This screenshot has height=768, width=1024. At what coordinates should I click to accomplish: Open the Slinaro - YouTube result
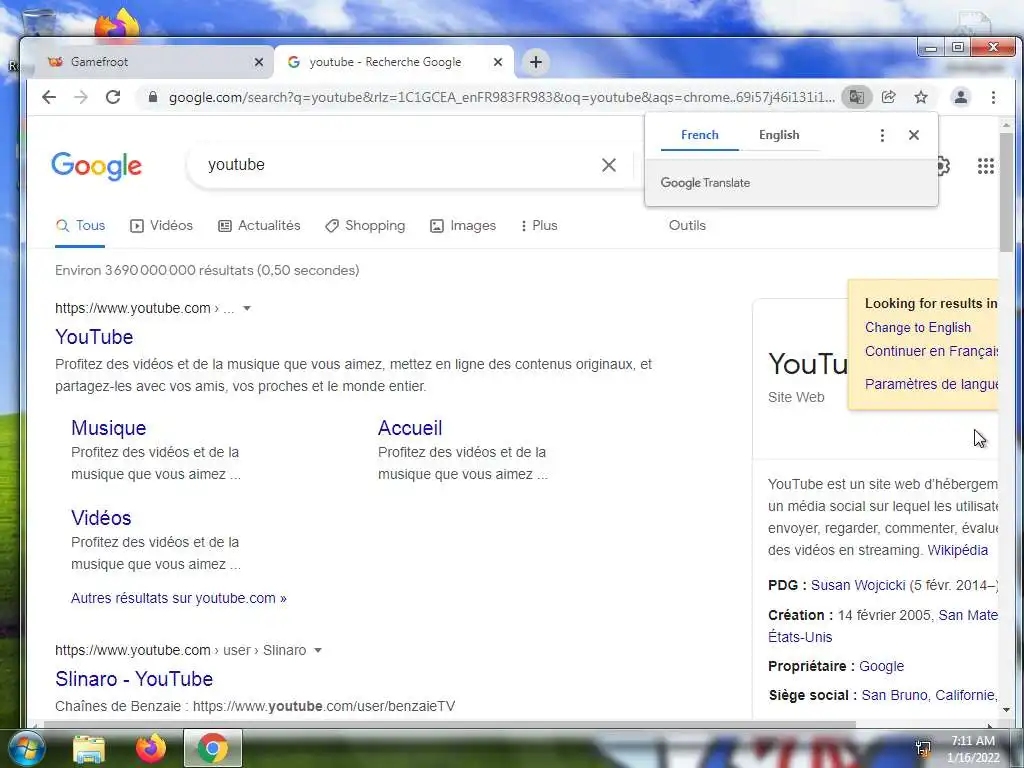point(134,679)
